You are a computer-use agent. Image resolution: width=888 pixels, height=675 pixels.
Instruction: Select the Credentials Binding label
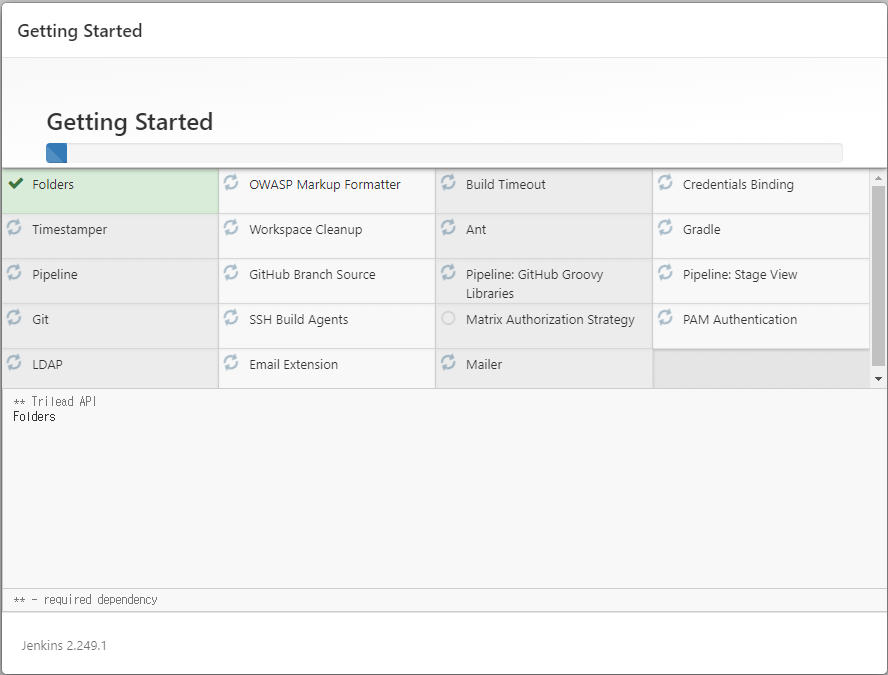pyautogui.click(x=738, y=185)
